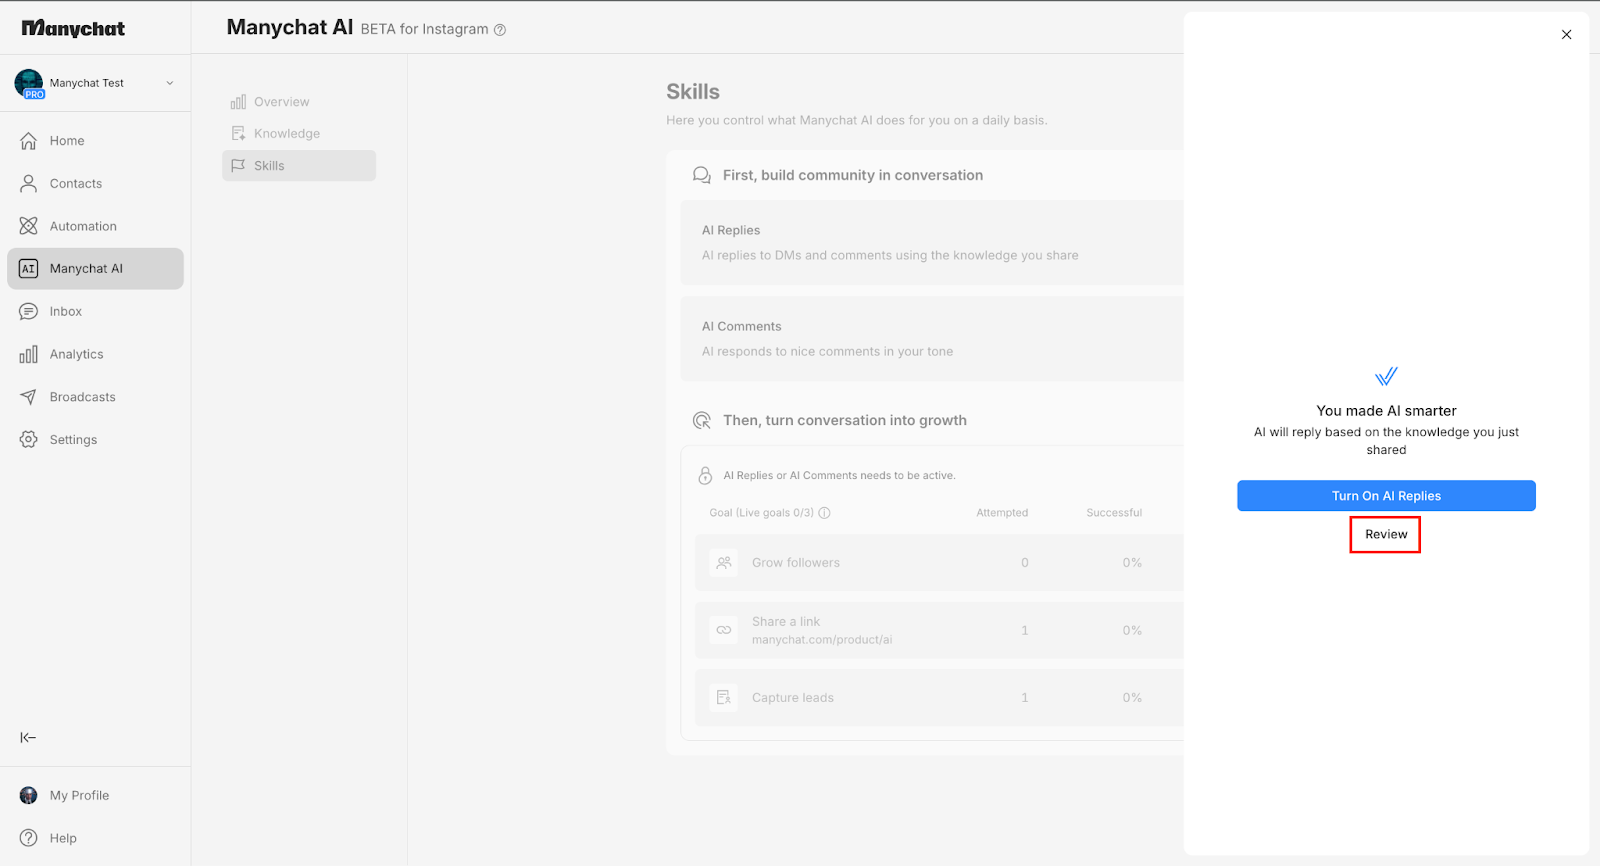Click the Review button
Image resolution: width=1600 pixels, height=866 pixels.
1385,535
